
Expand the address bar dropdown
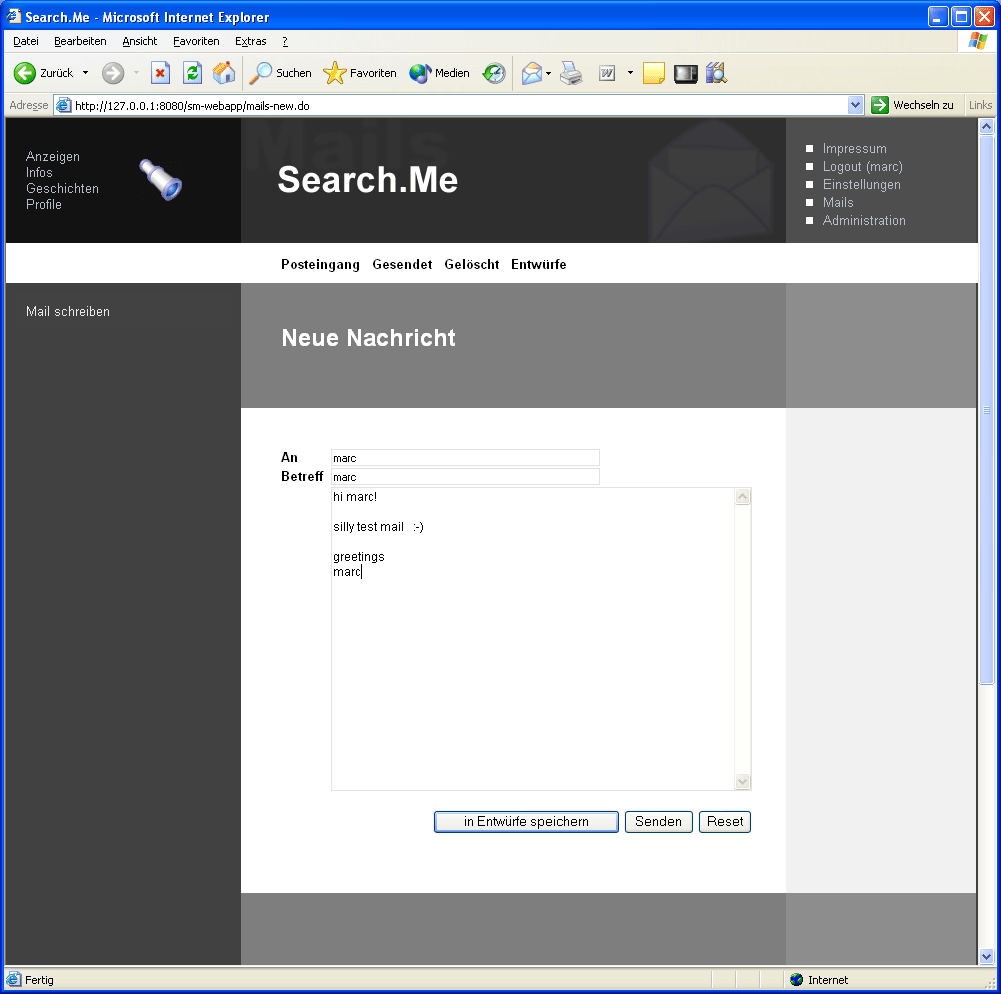(x=855, y=105)
